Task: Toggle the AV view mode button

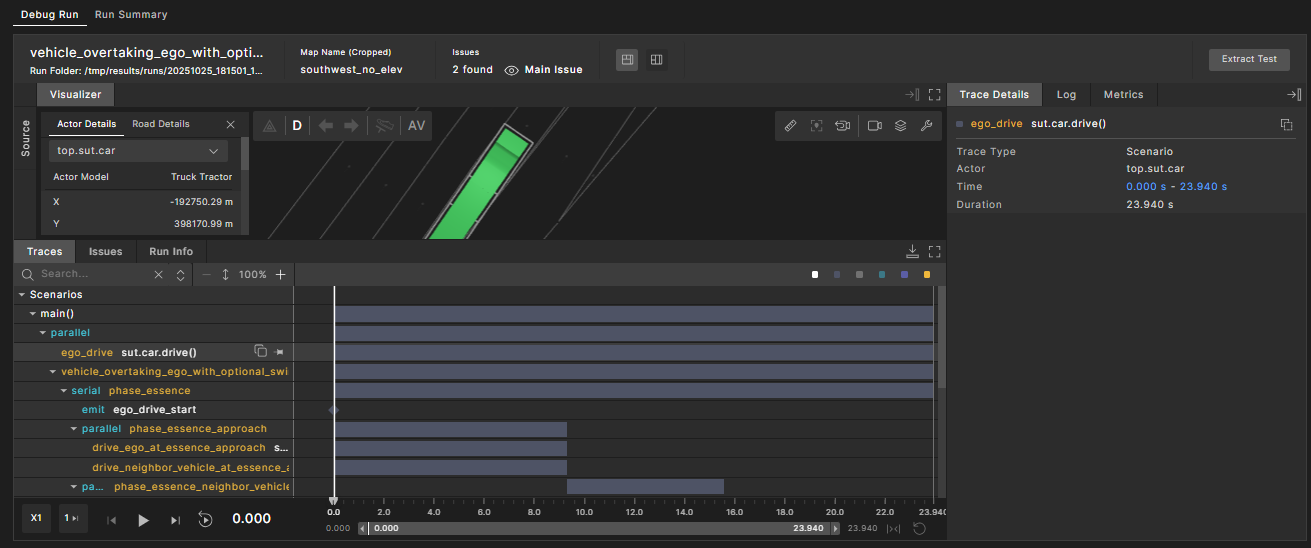Action: tap(416, 126)
